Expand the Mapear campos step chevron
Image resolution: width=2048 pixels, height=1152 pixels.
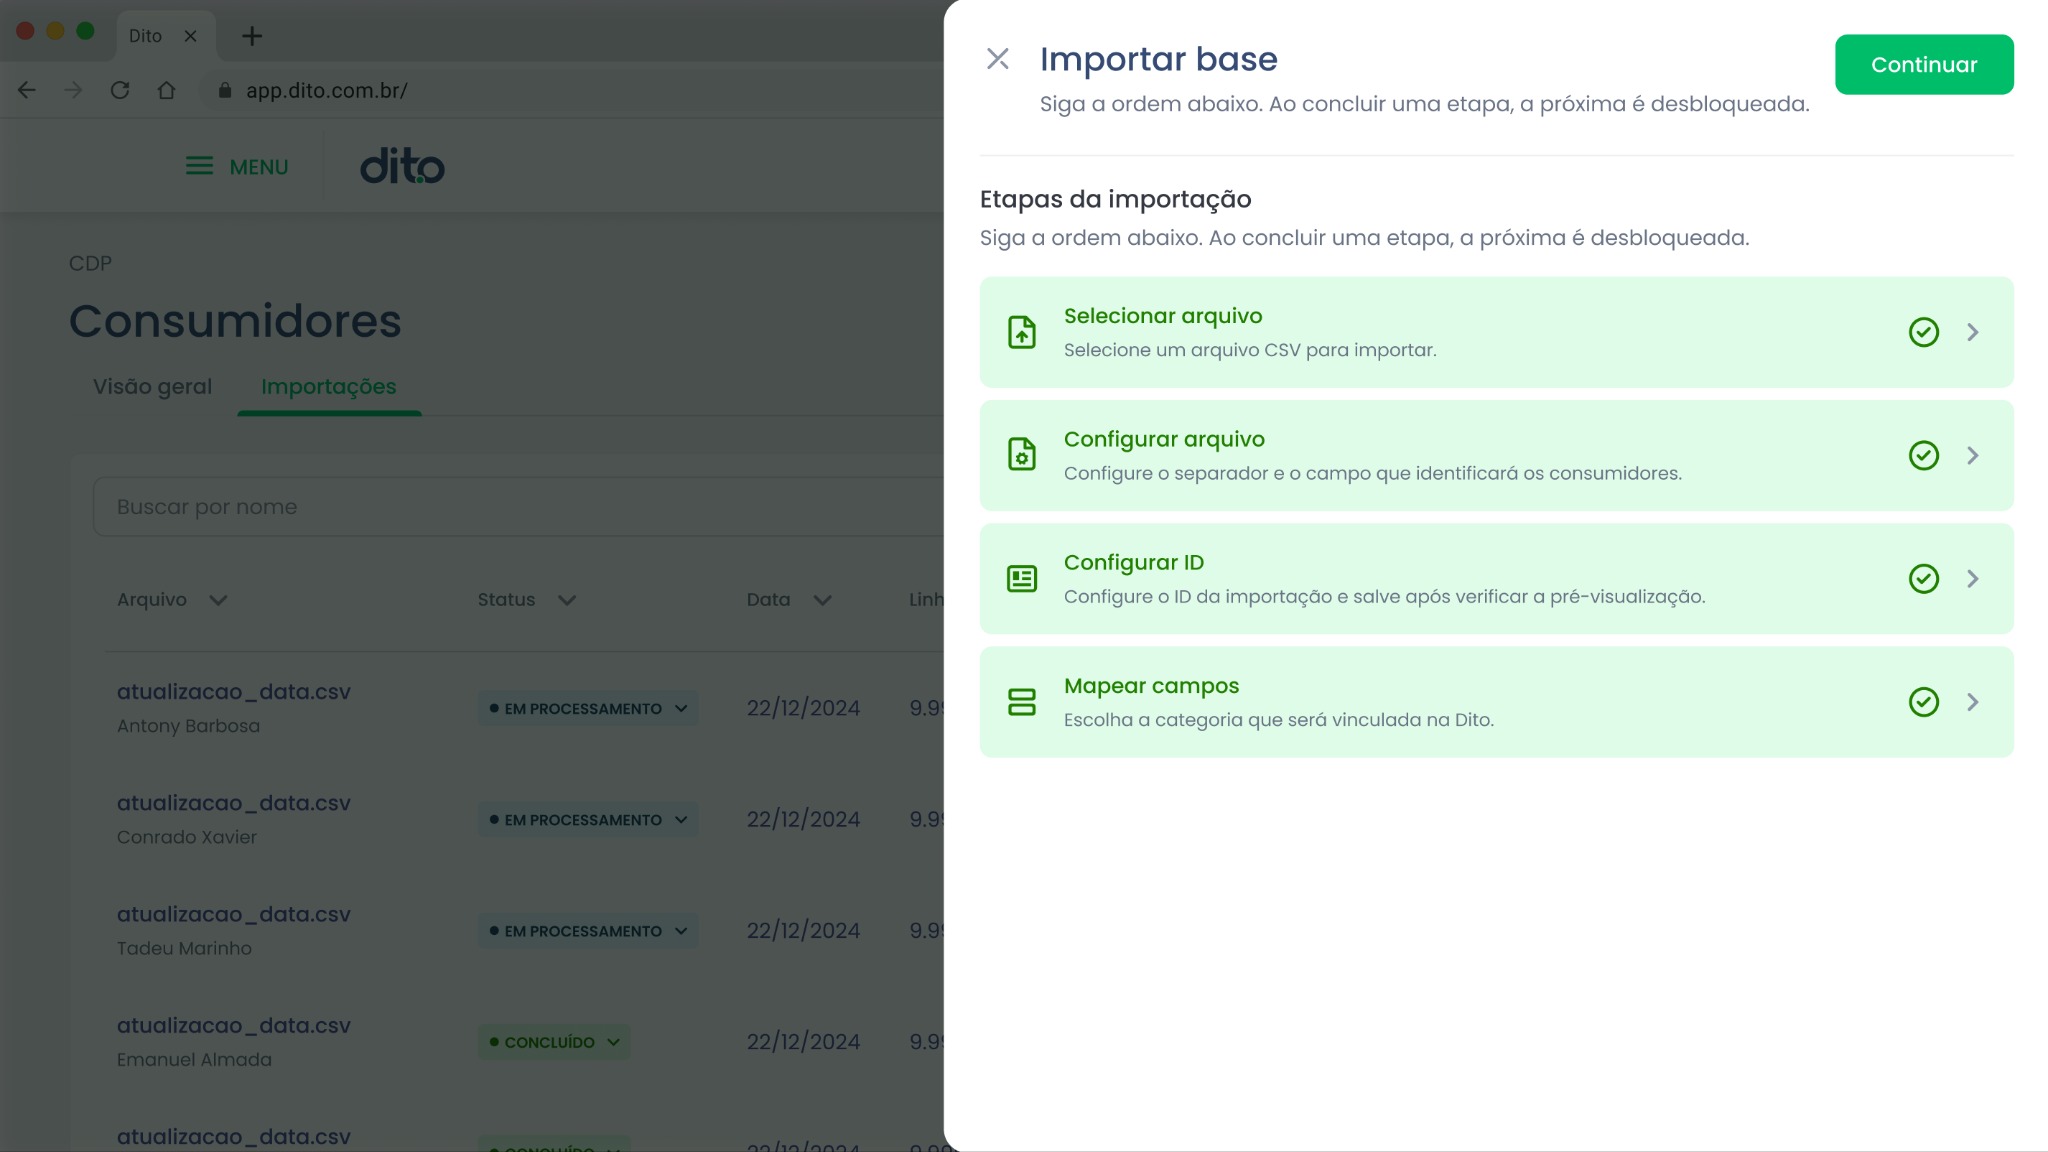click(x=1973, y=702)
